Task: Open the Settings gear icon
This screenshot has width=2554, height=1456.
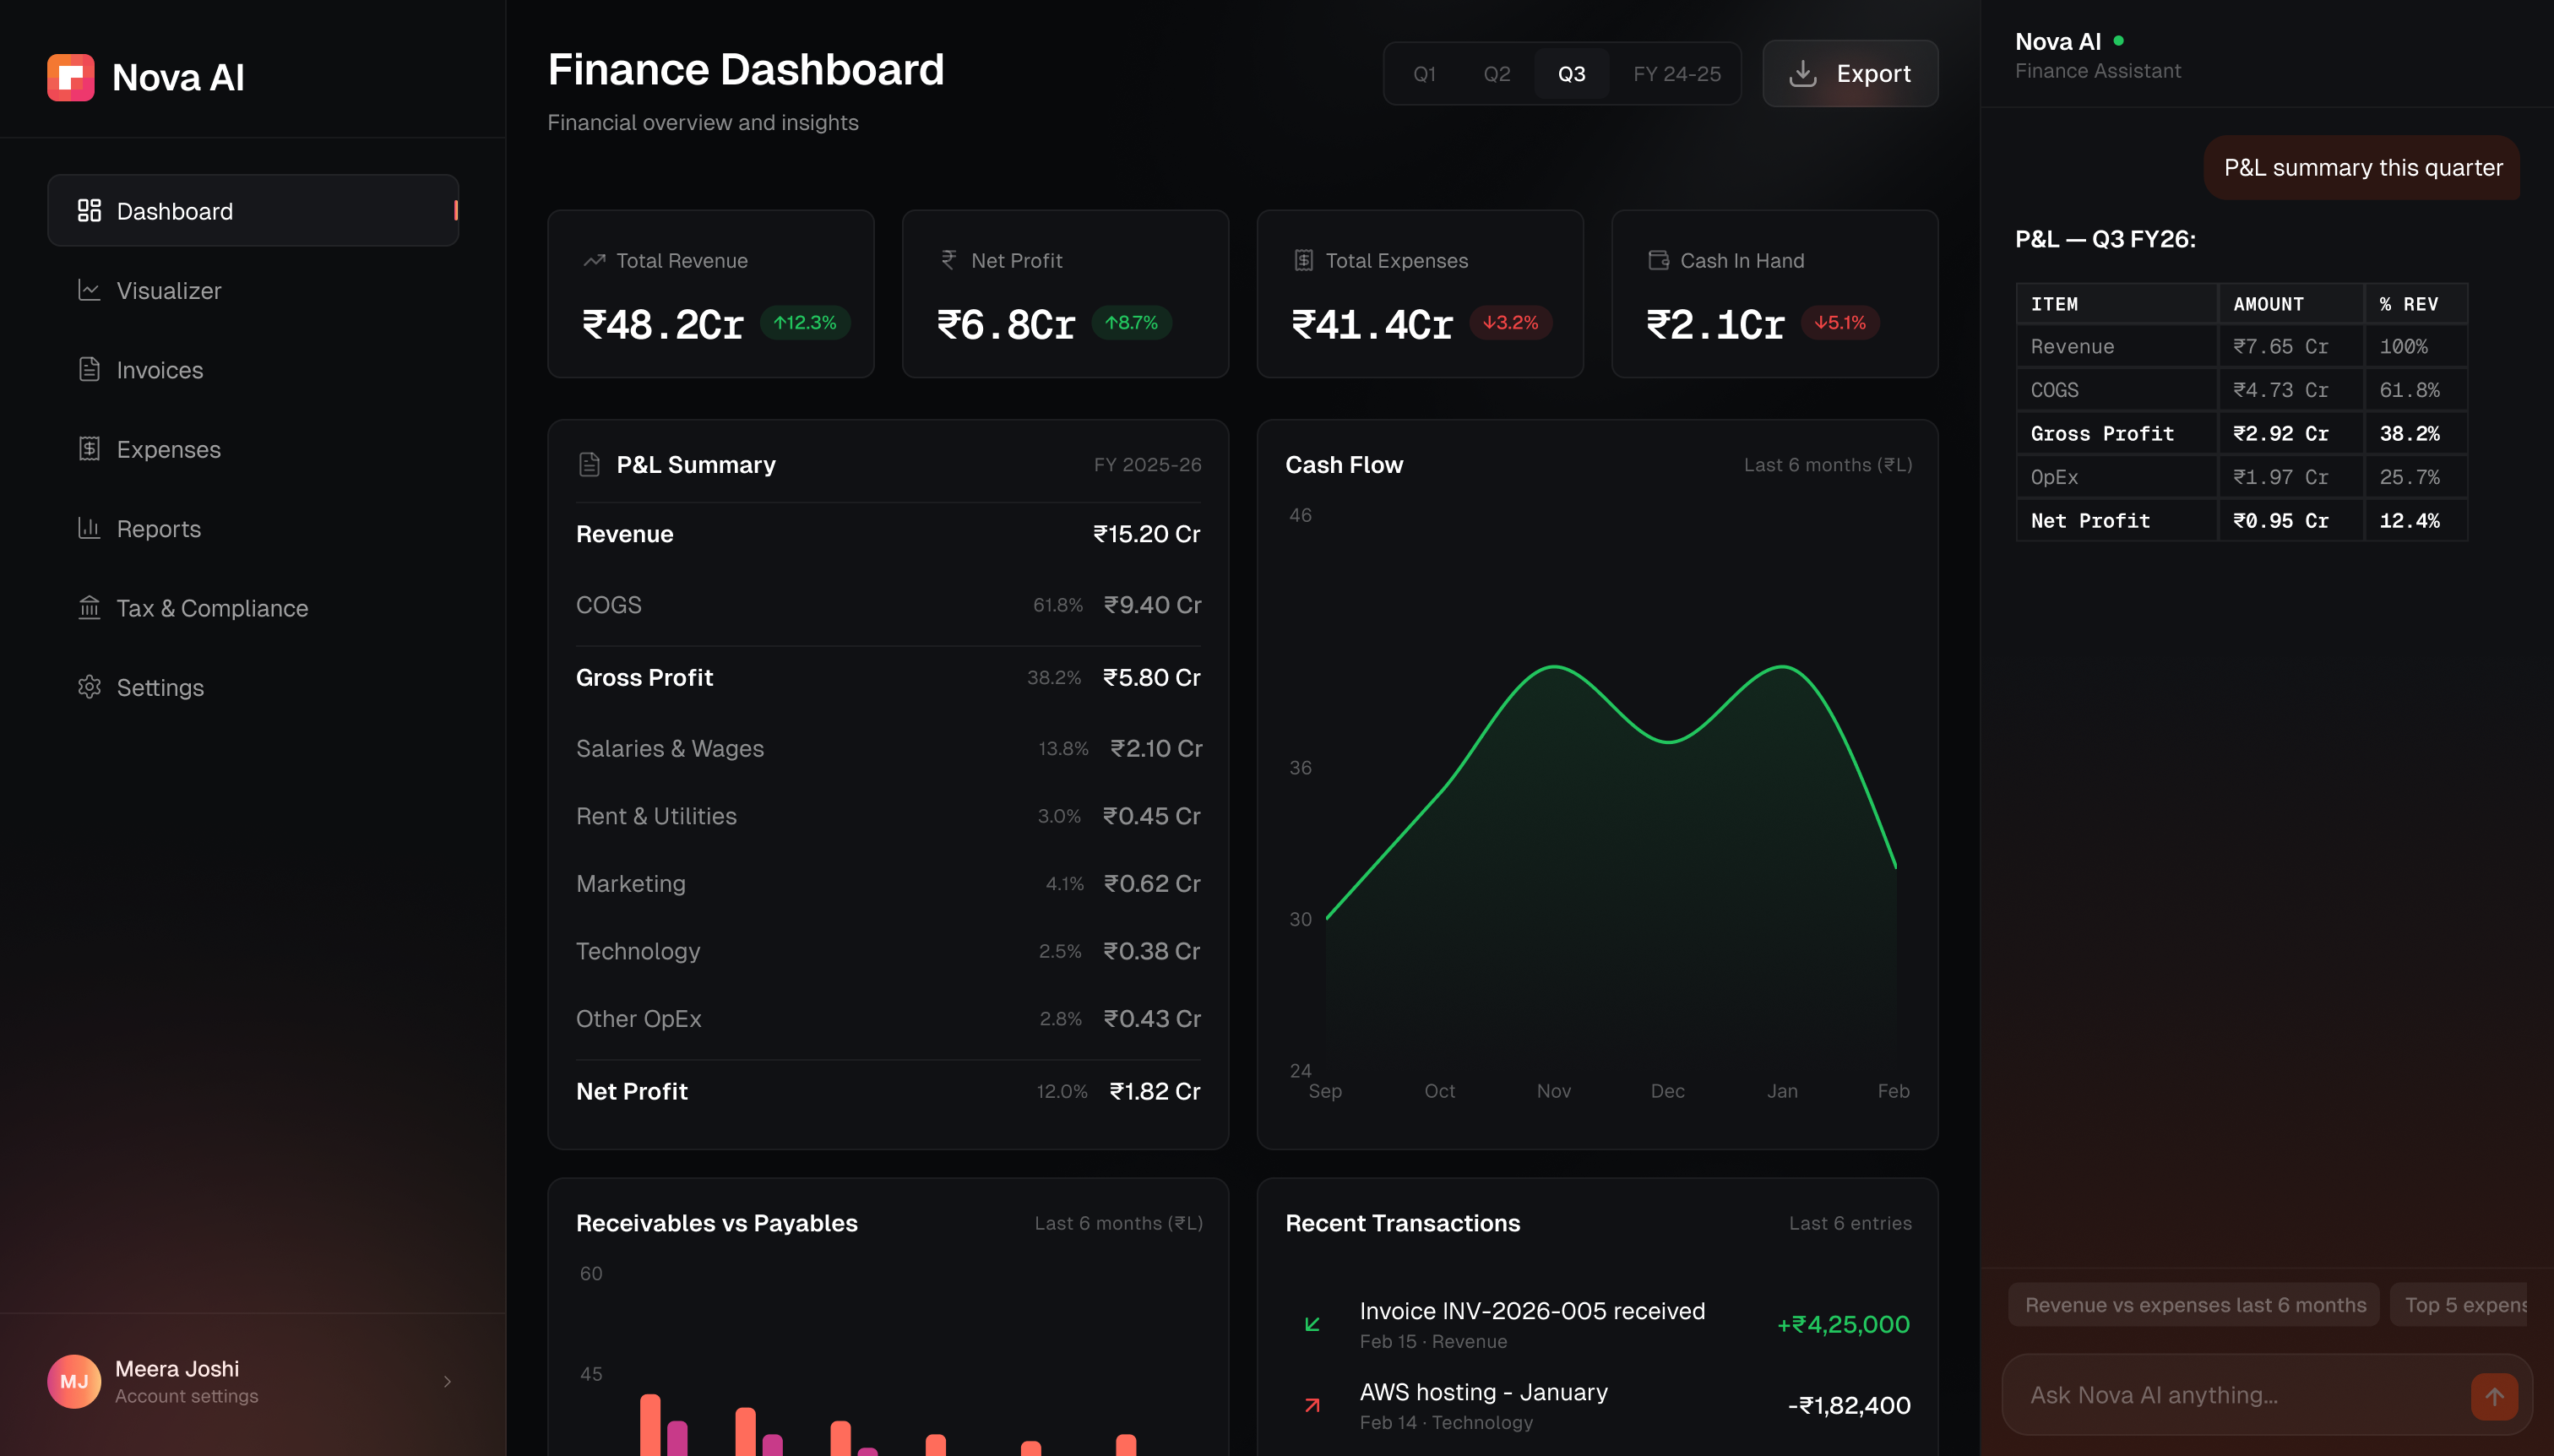Action: tap(90, 687)
